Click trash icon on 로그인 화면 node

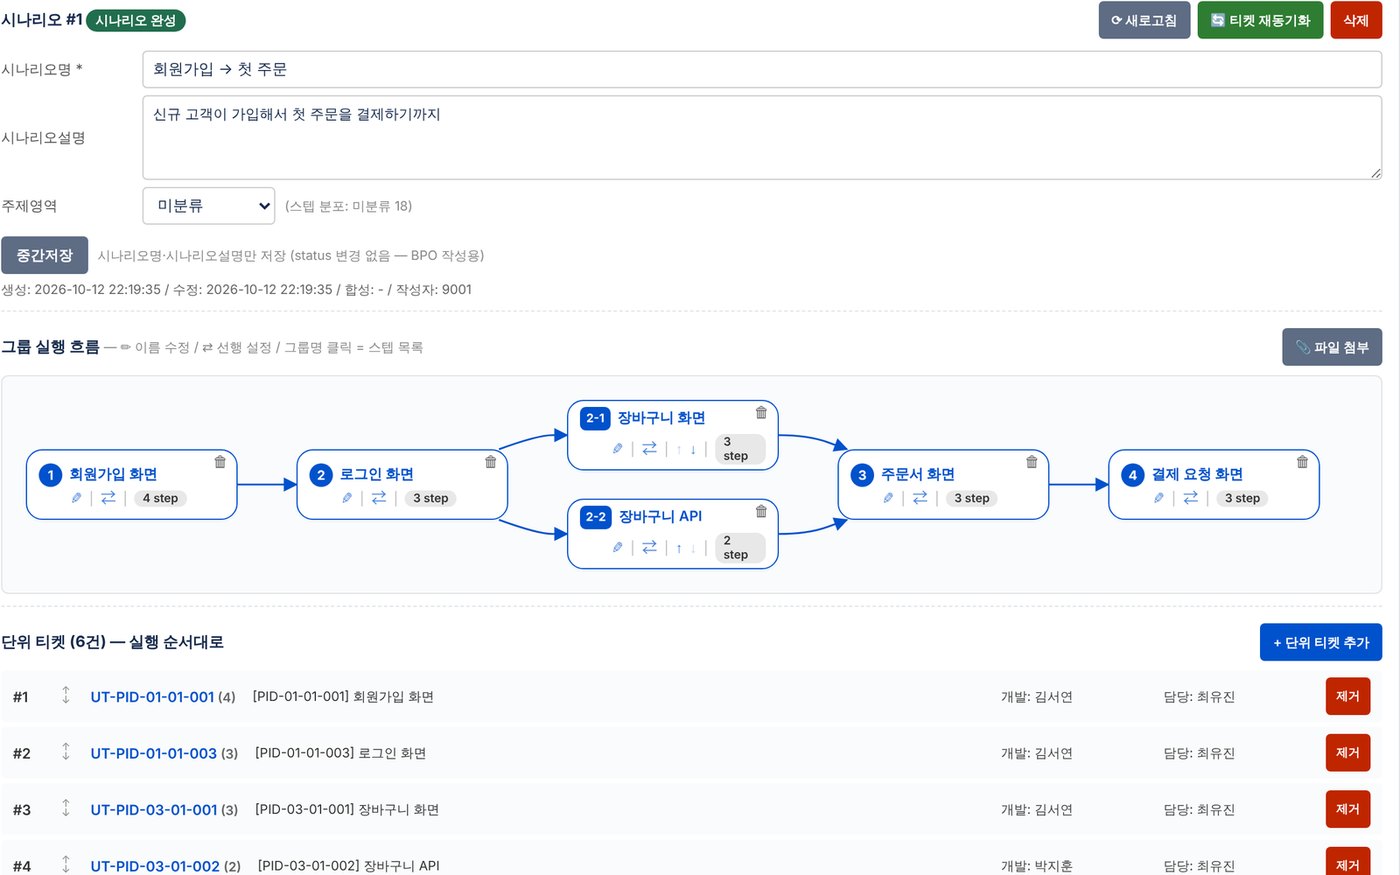491,462
